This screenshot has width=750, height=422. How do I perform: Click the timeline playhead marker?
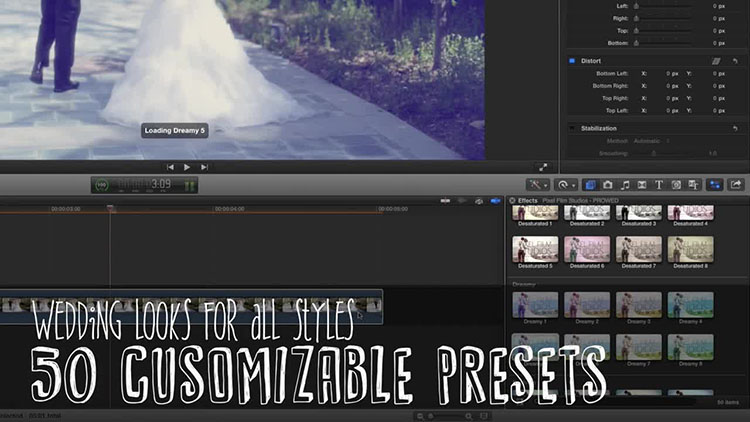point(110,209)
